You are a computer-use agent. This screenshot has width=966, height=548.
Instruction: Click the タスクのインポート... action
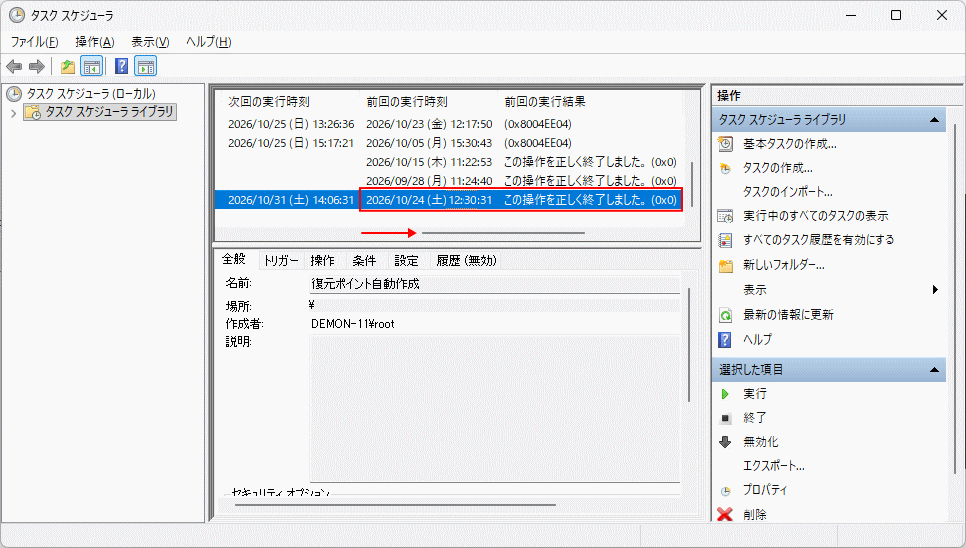tap(787, 192)
